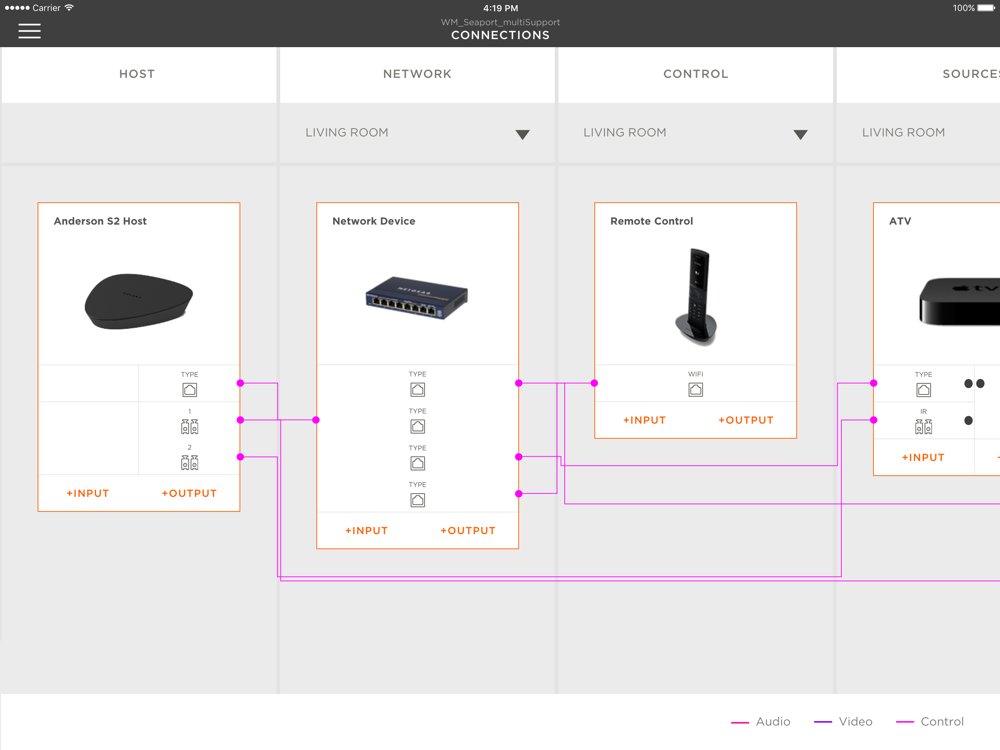Select the Remote Control device image
This screenshot has height=750, width=1000.
pos(696,297)
